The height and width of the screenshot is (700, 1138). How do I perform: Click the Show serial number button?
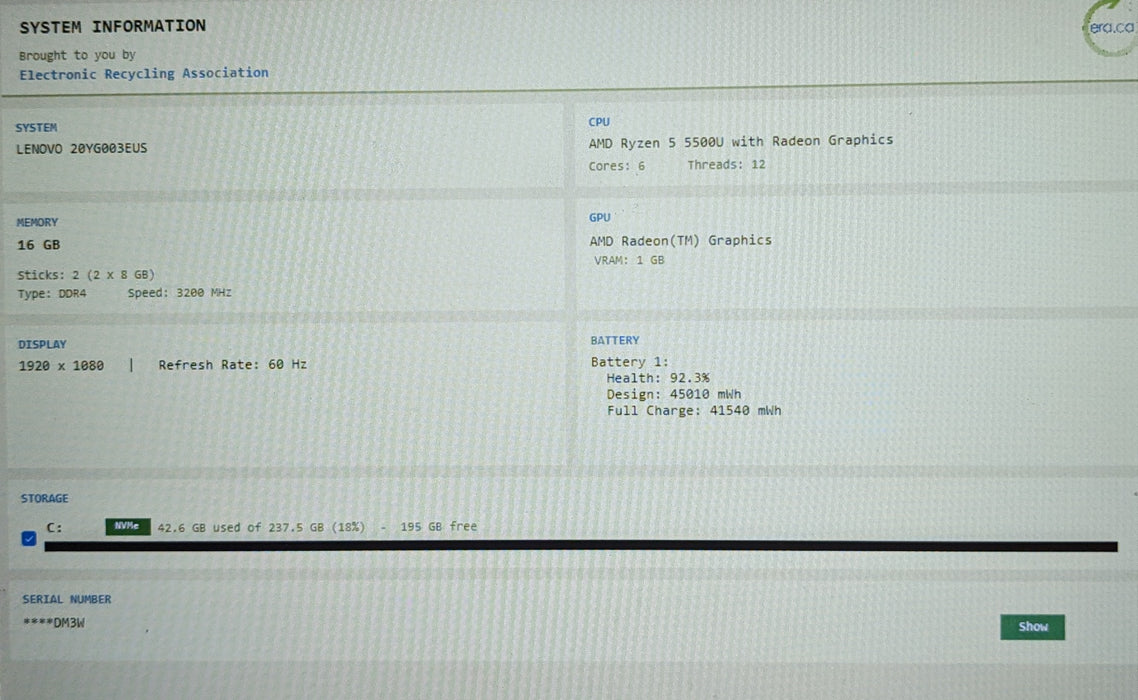(1032, 627)
